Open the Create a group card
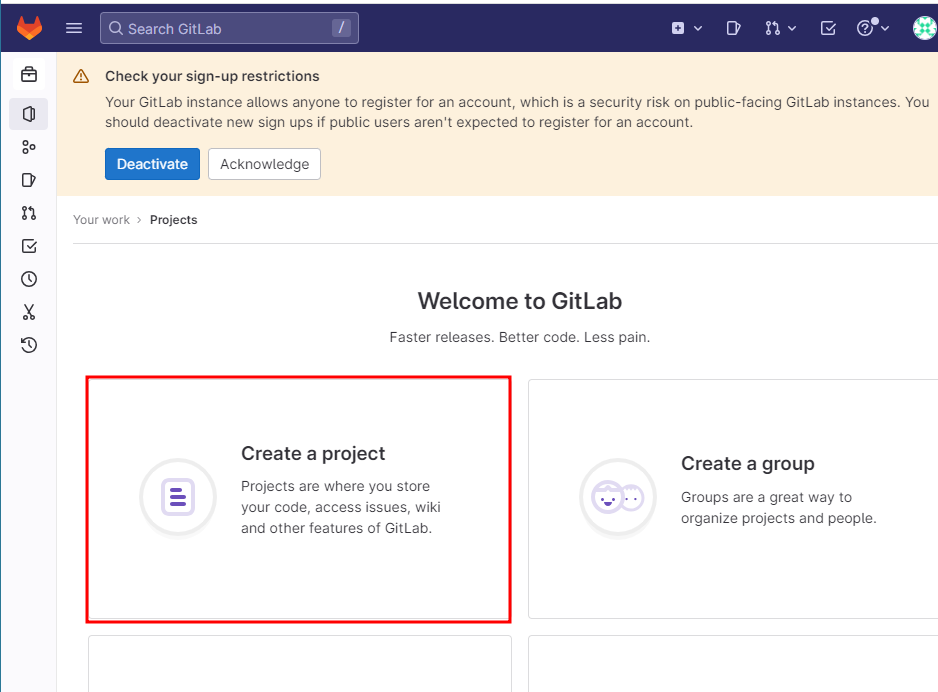This screenshot has width=938, height=692. pyautogui.click(x=733, y=499)
